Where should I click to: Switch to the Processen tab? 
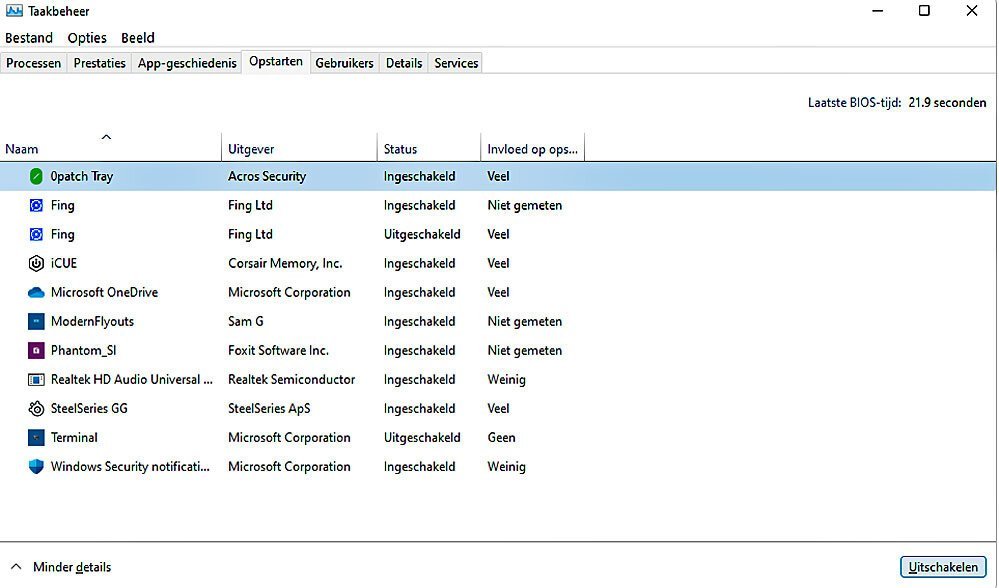point(34,63)
